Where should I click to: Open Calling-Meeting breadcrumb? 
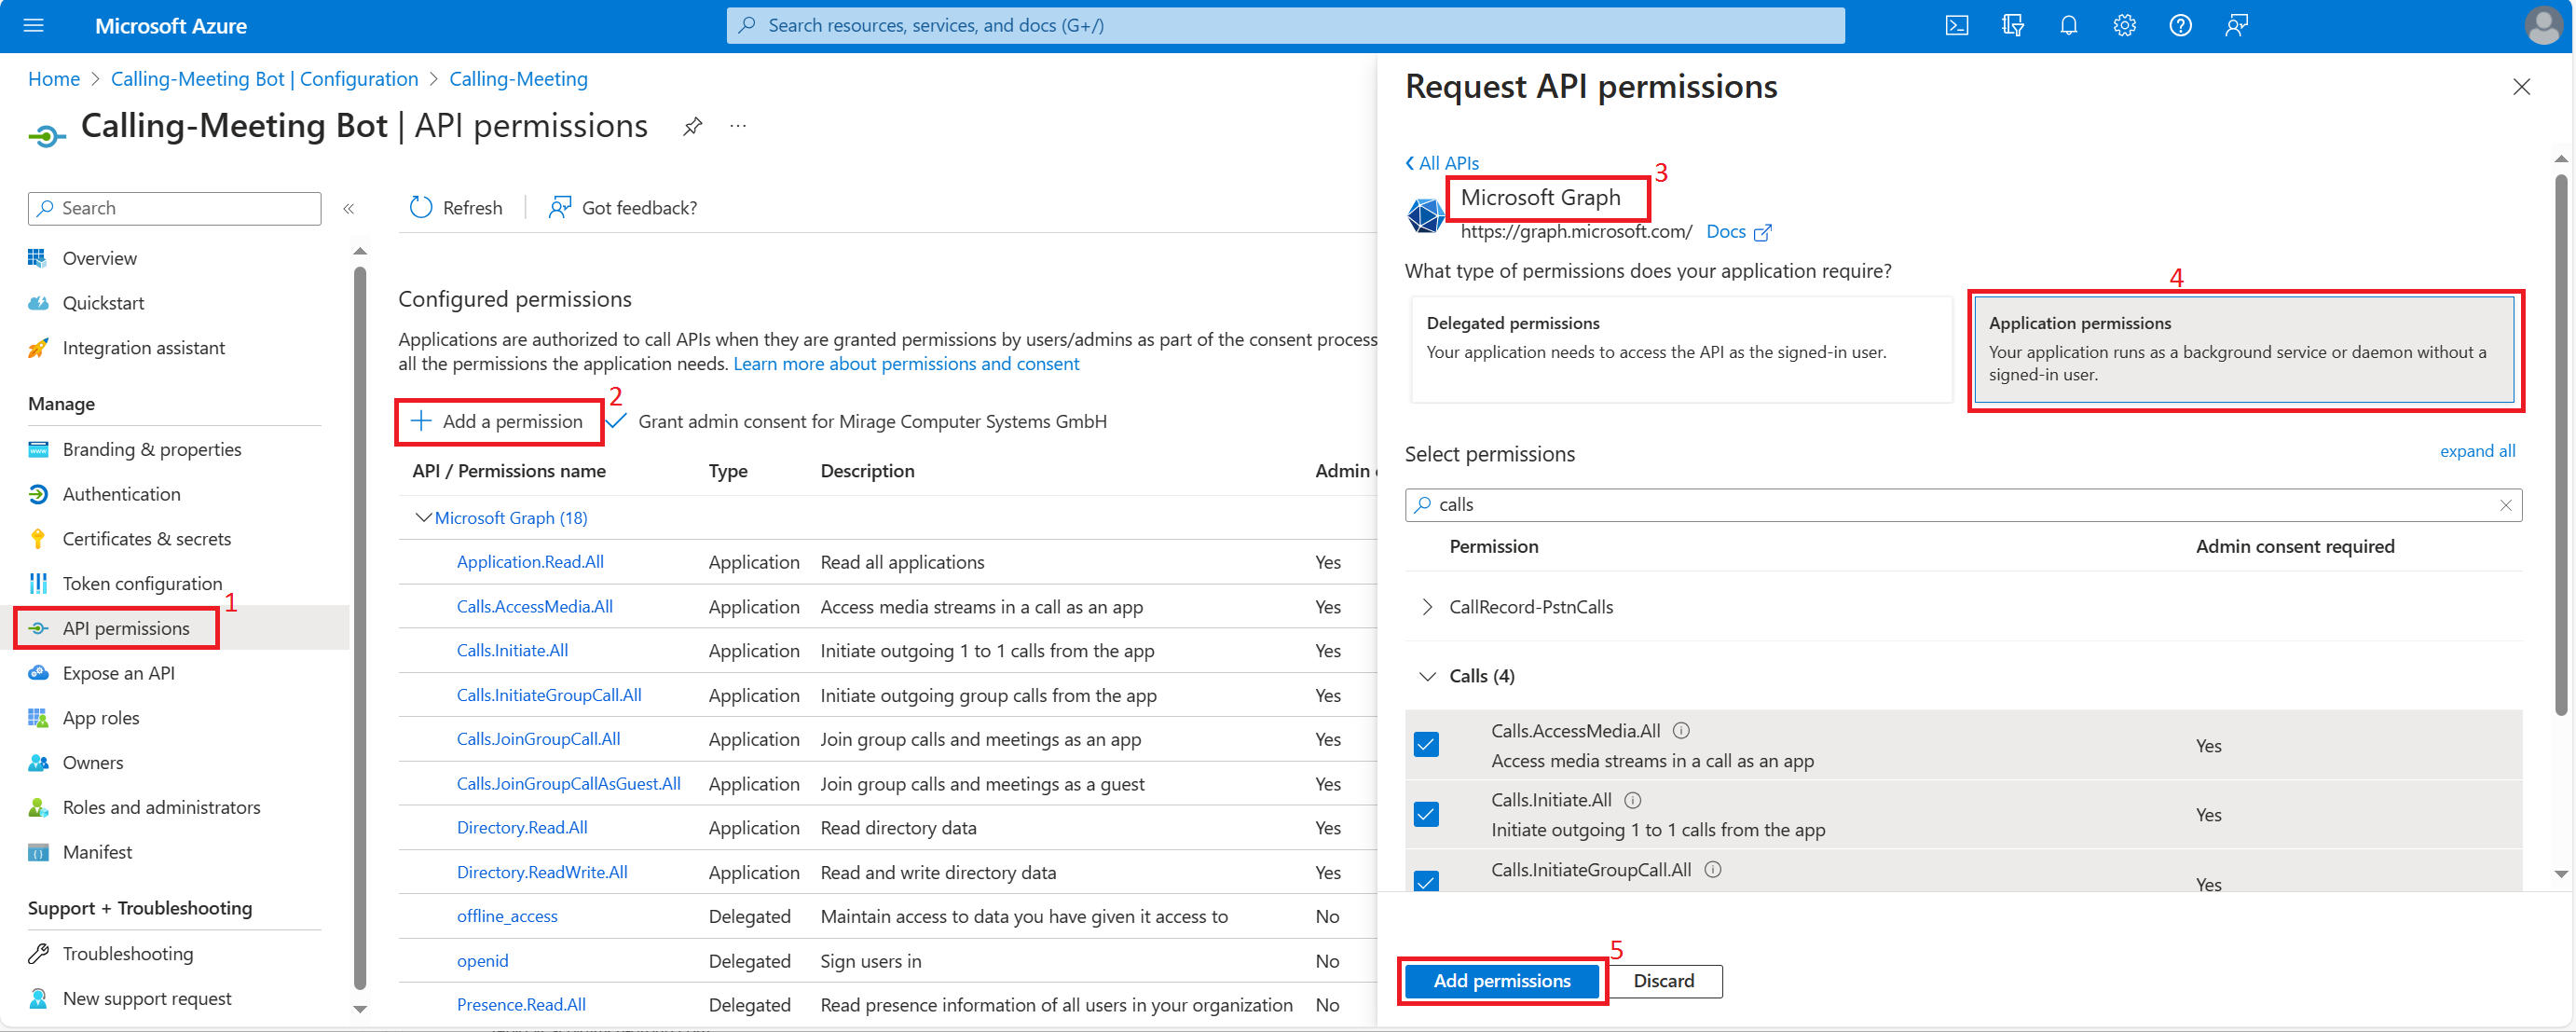[x=518, y=79]
